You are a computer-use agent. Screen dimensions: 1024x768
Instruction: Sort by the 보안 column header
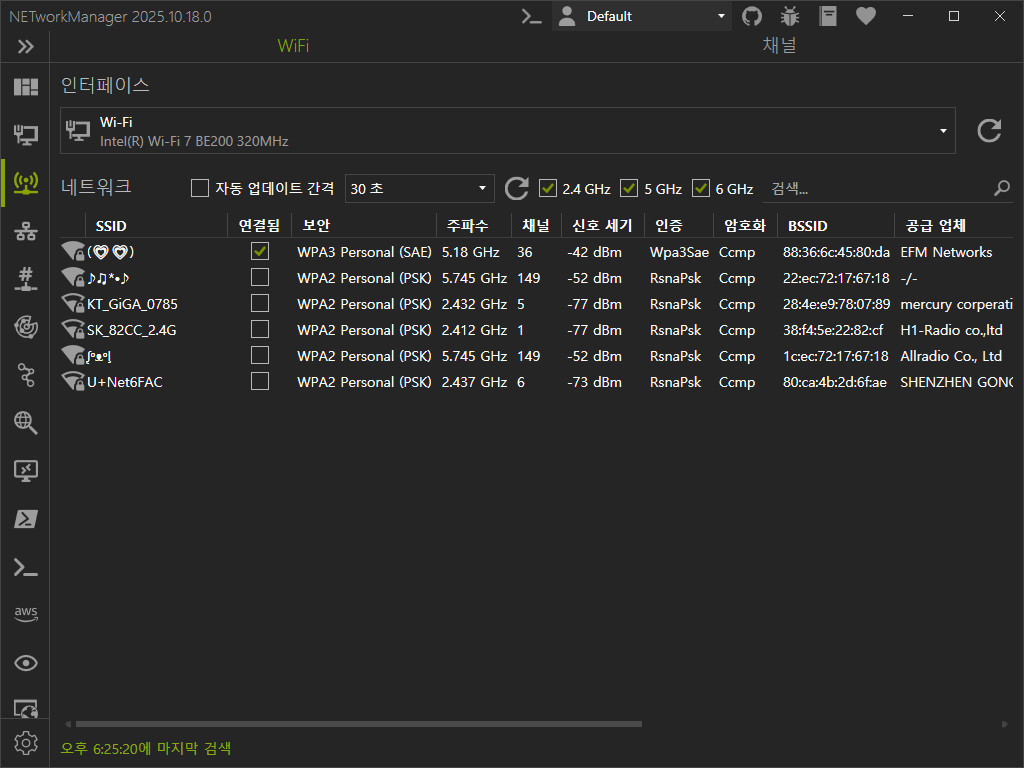pos(364,226)
